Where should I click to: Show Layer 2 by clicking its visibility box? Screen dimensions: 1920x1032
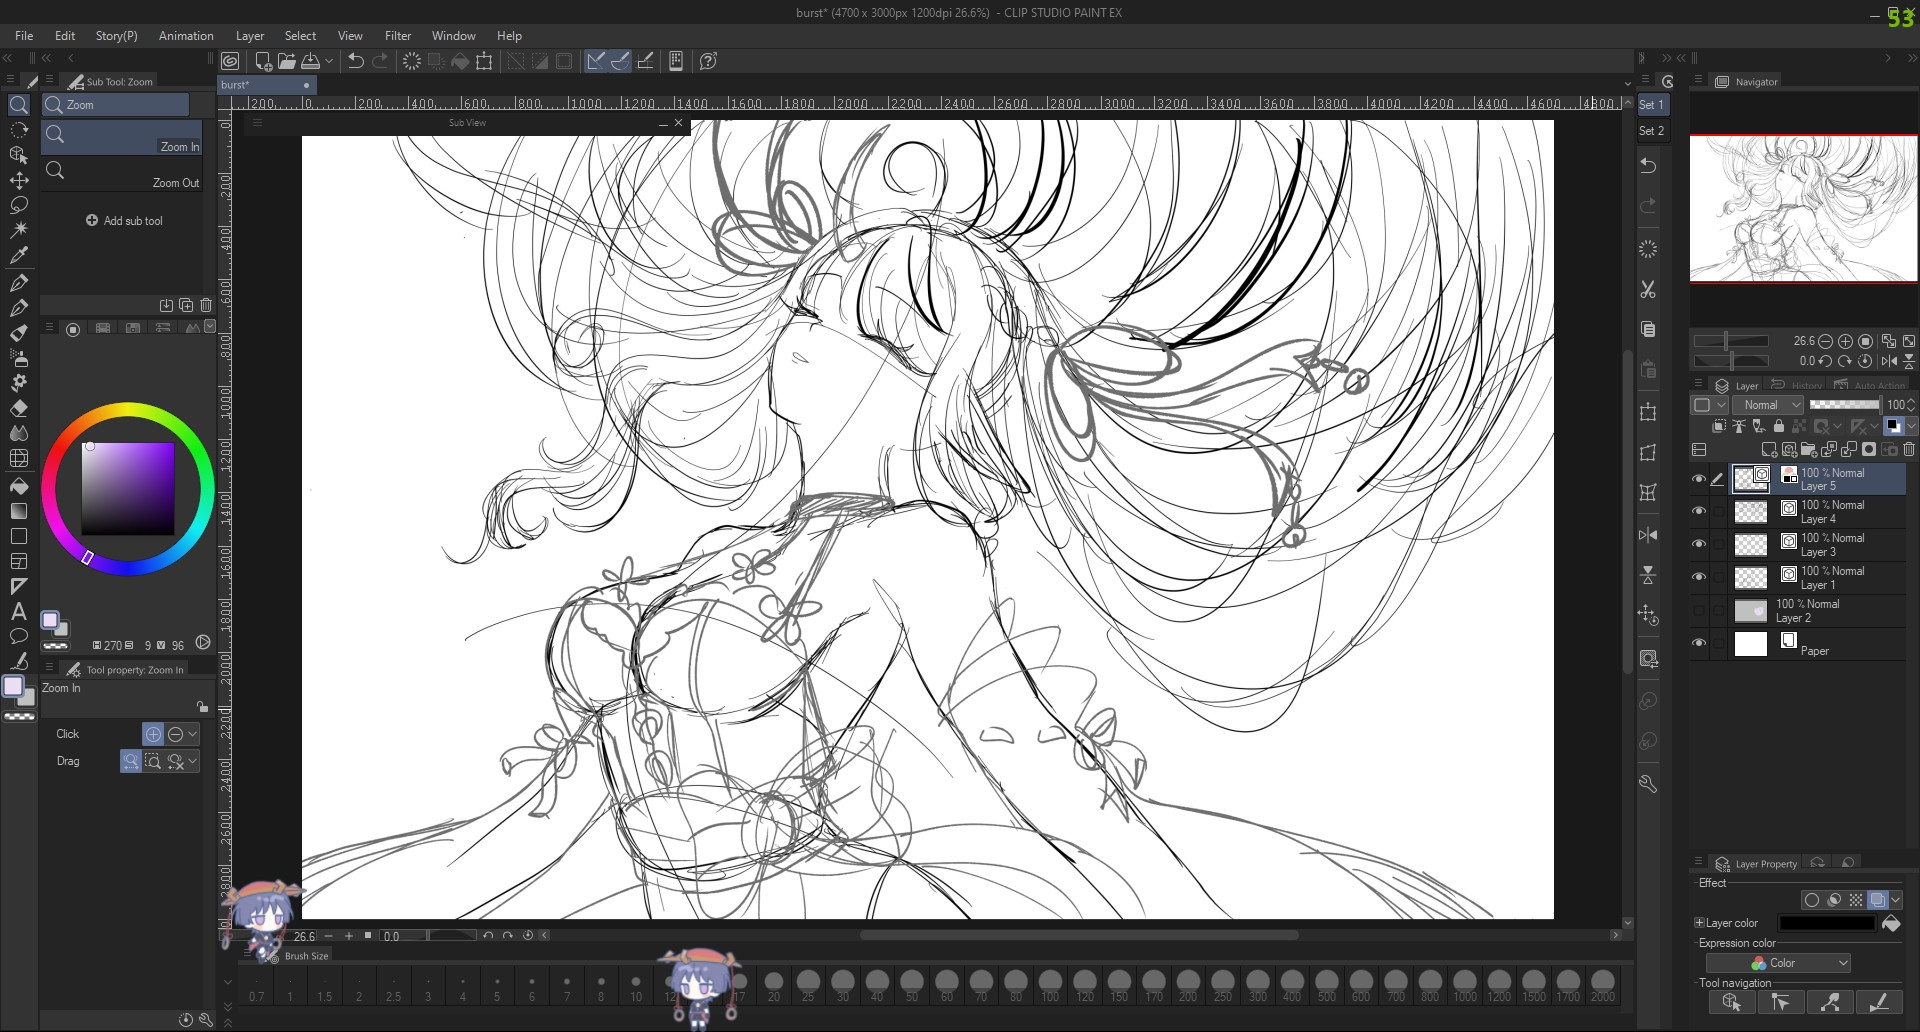click(x=1698, y=610)
